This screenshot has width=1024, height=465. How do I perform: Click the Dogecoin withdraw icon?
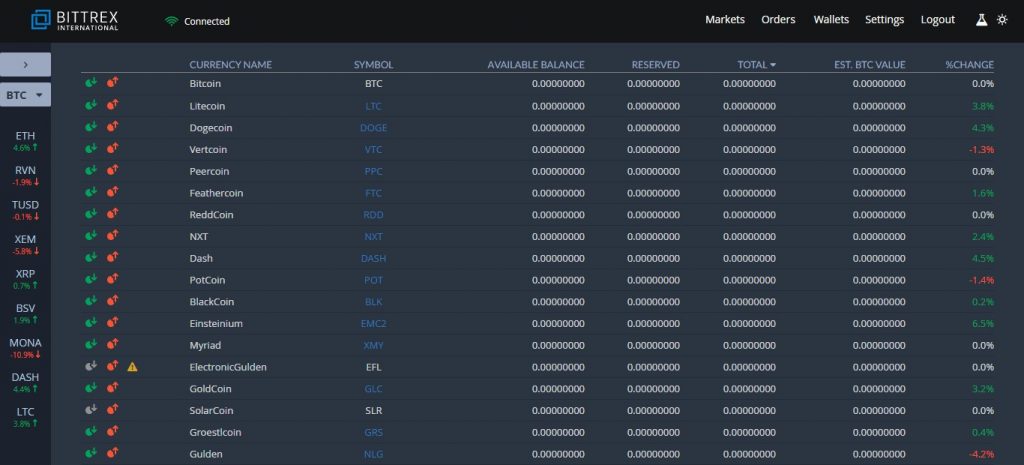[112, 127]
